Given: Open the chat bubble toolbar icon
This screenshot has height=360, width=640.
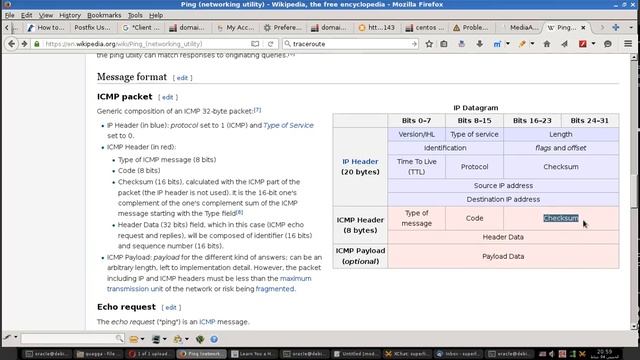Looking at the screenshot, I should pos(608,44).
